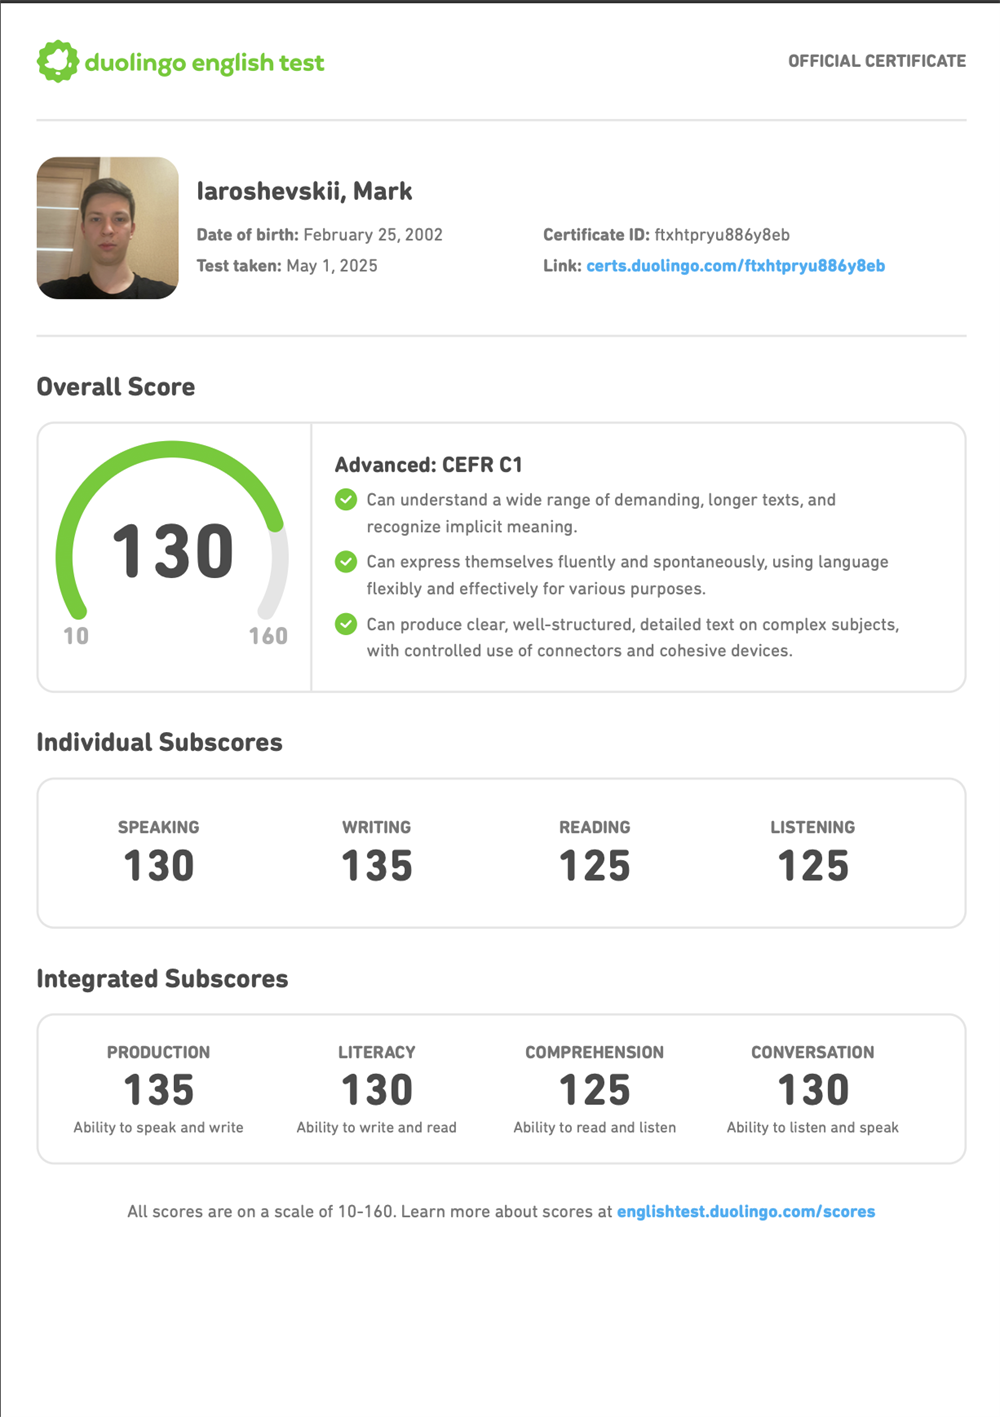Click the "Integrated Subscores" heading
Image resolution: width=1000 pixels, height=1417 pixels.
pyautogui.click(x=163, y=979)
